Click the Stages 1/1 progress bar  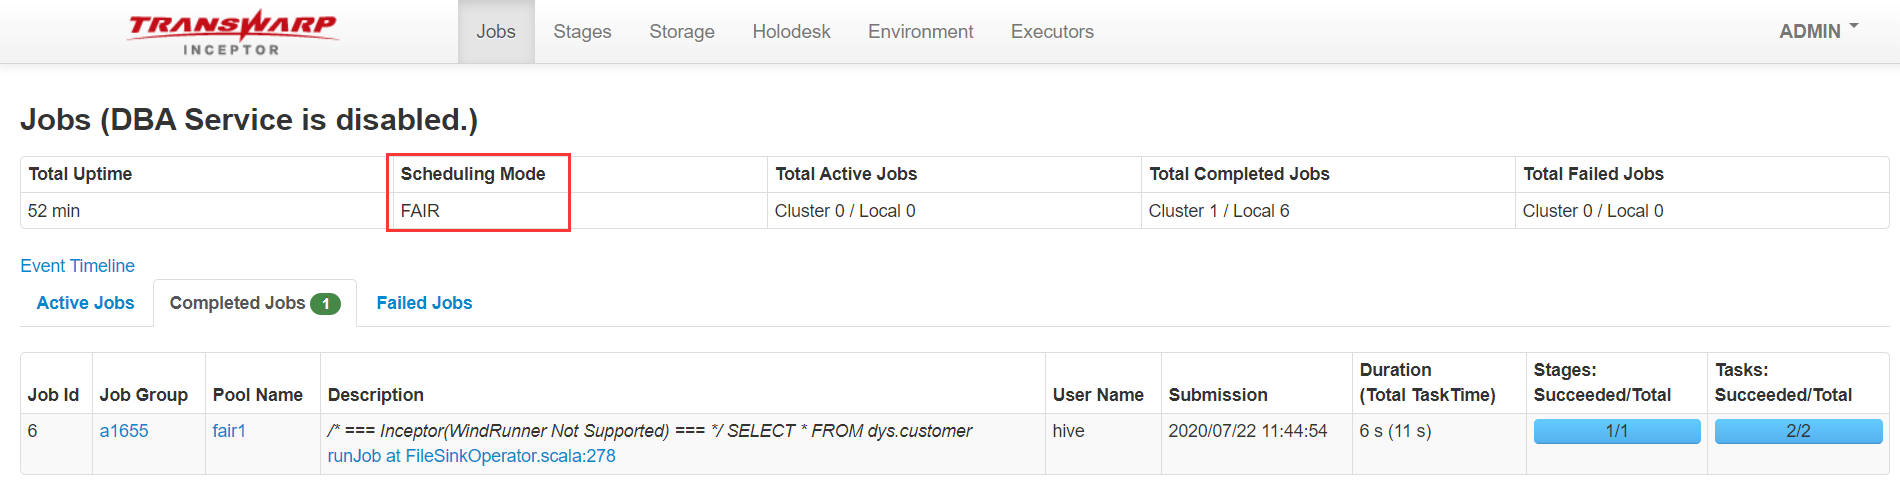coord(1616,431)
